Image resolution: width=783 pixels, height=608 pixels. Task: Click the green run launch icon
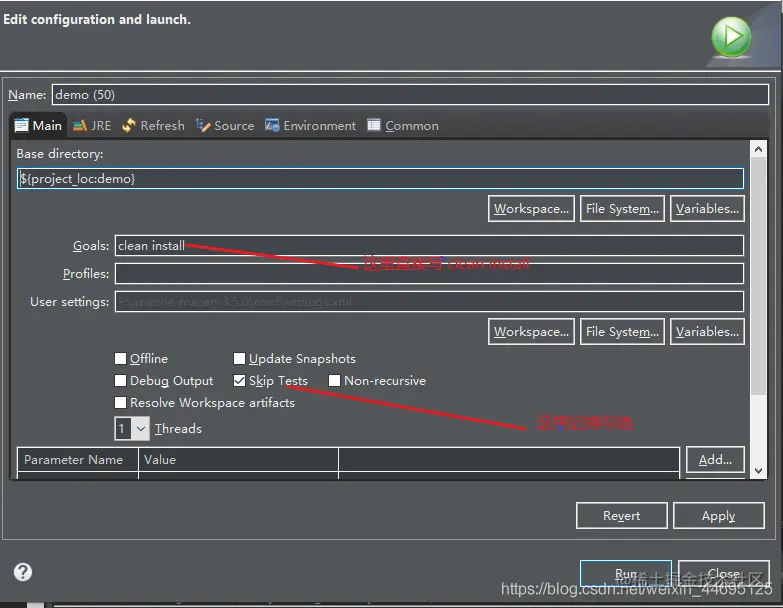click(731, 37)
